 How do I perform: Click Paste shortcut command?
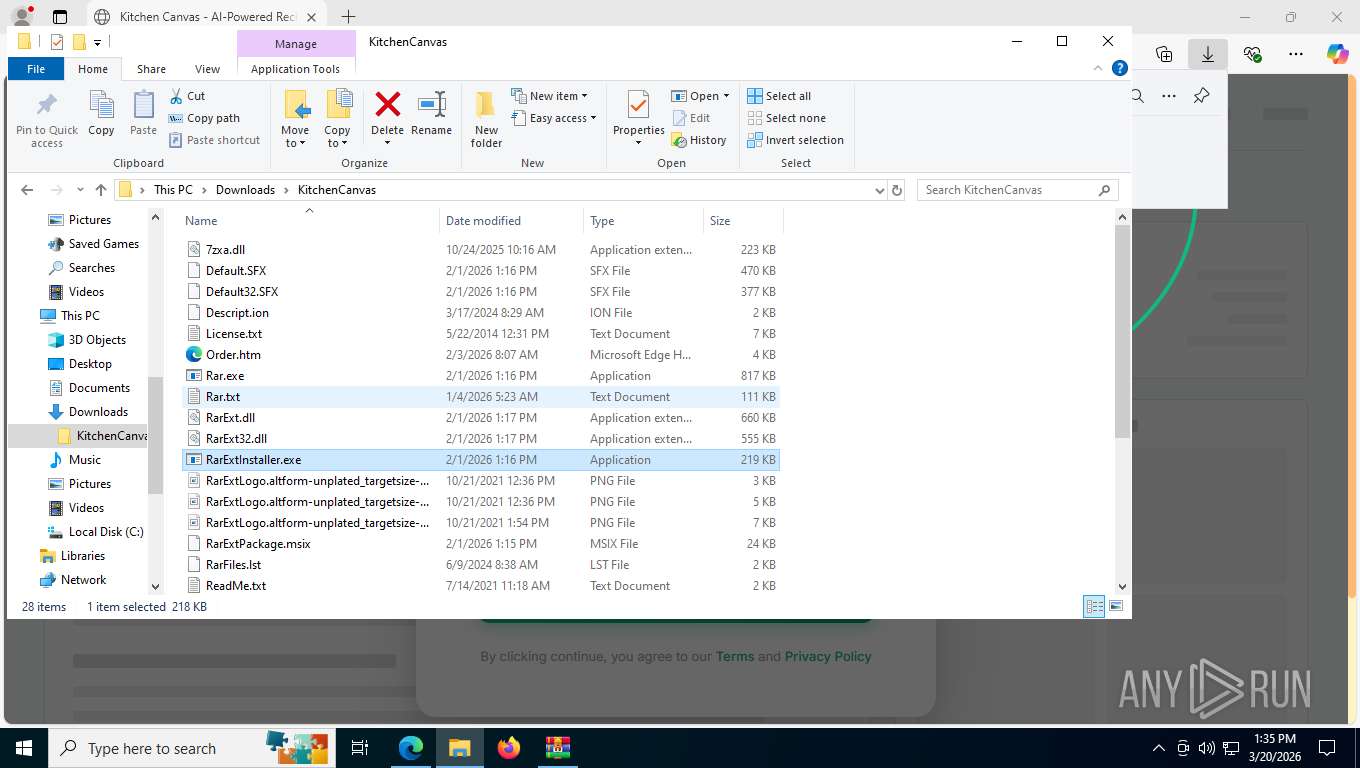pos(214,140)
